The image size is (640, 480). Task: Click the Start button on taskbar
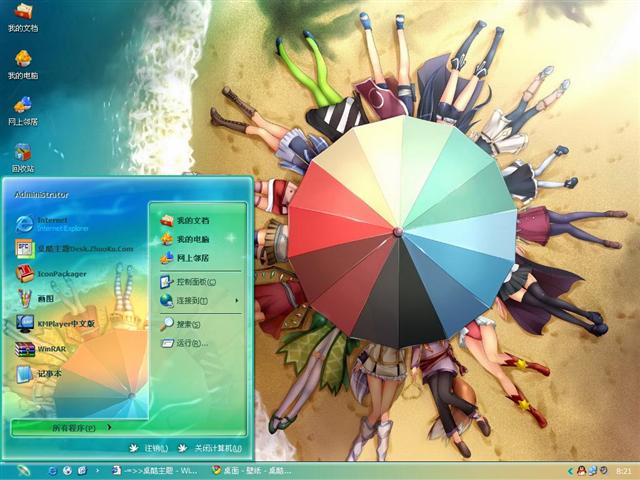(x=23, y=471)
